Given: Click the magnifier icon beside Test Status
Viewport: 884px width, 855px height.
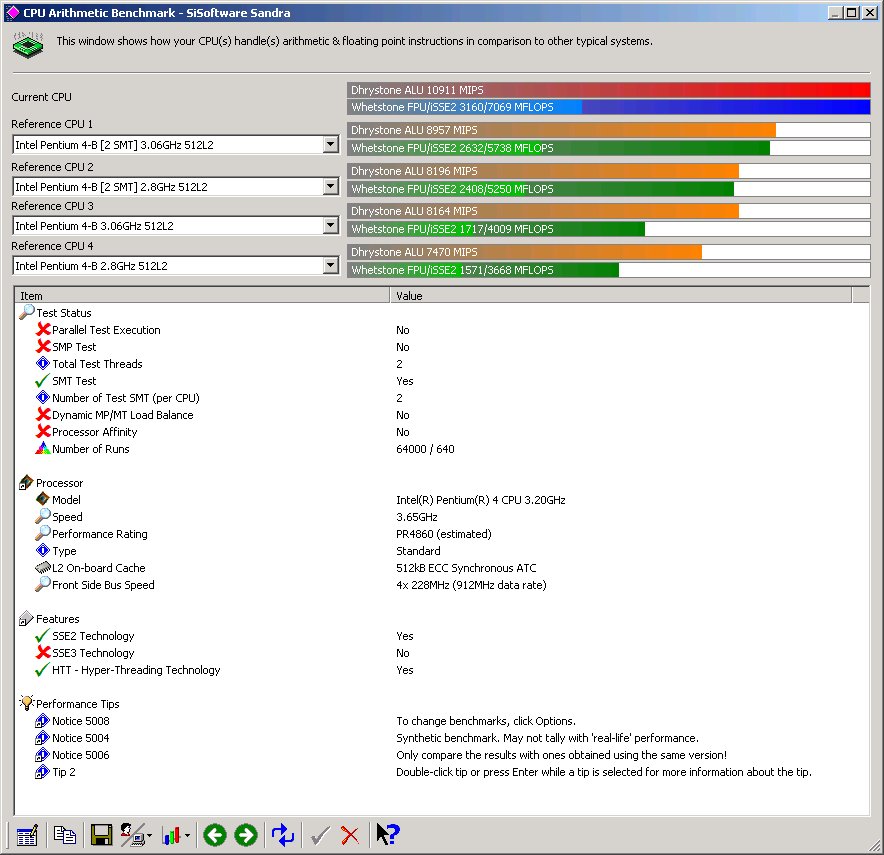Looking at the screenshot, I should coord(26,312).
